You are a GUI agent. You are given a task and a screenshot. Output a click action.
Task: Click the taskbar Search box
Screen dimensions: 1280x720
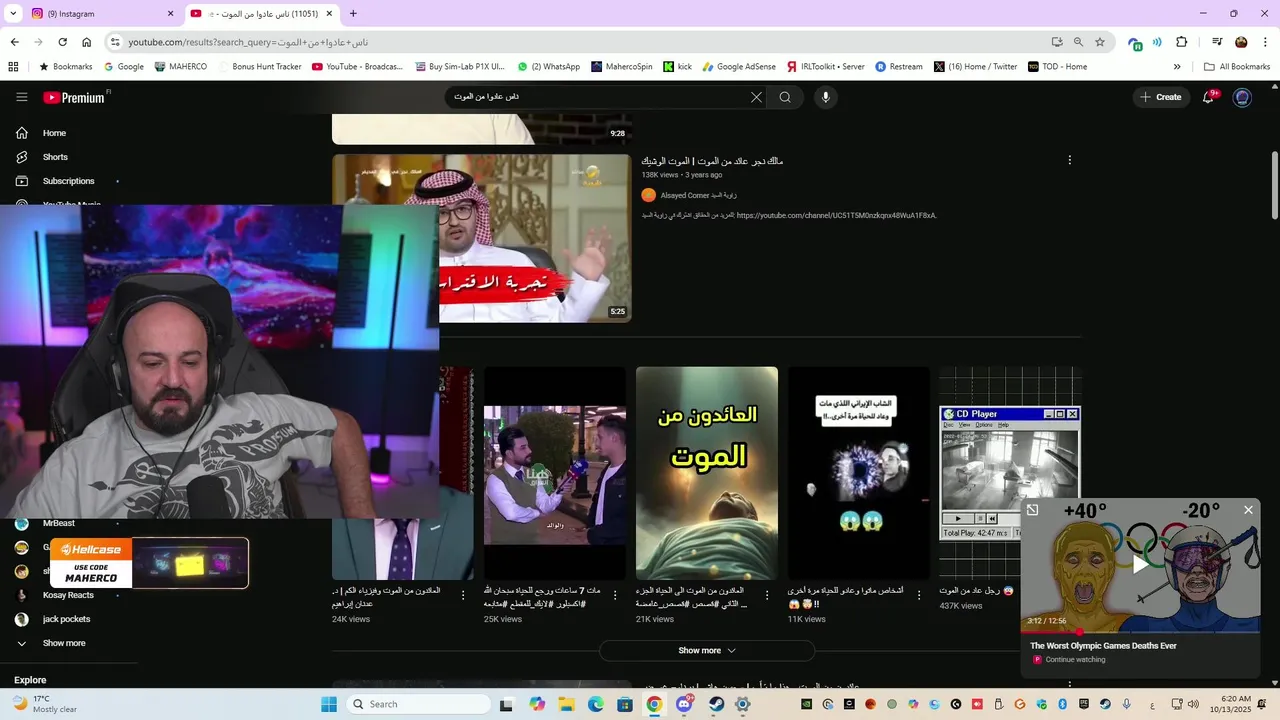coord(417,704)
